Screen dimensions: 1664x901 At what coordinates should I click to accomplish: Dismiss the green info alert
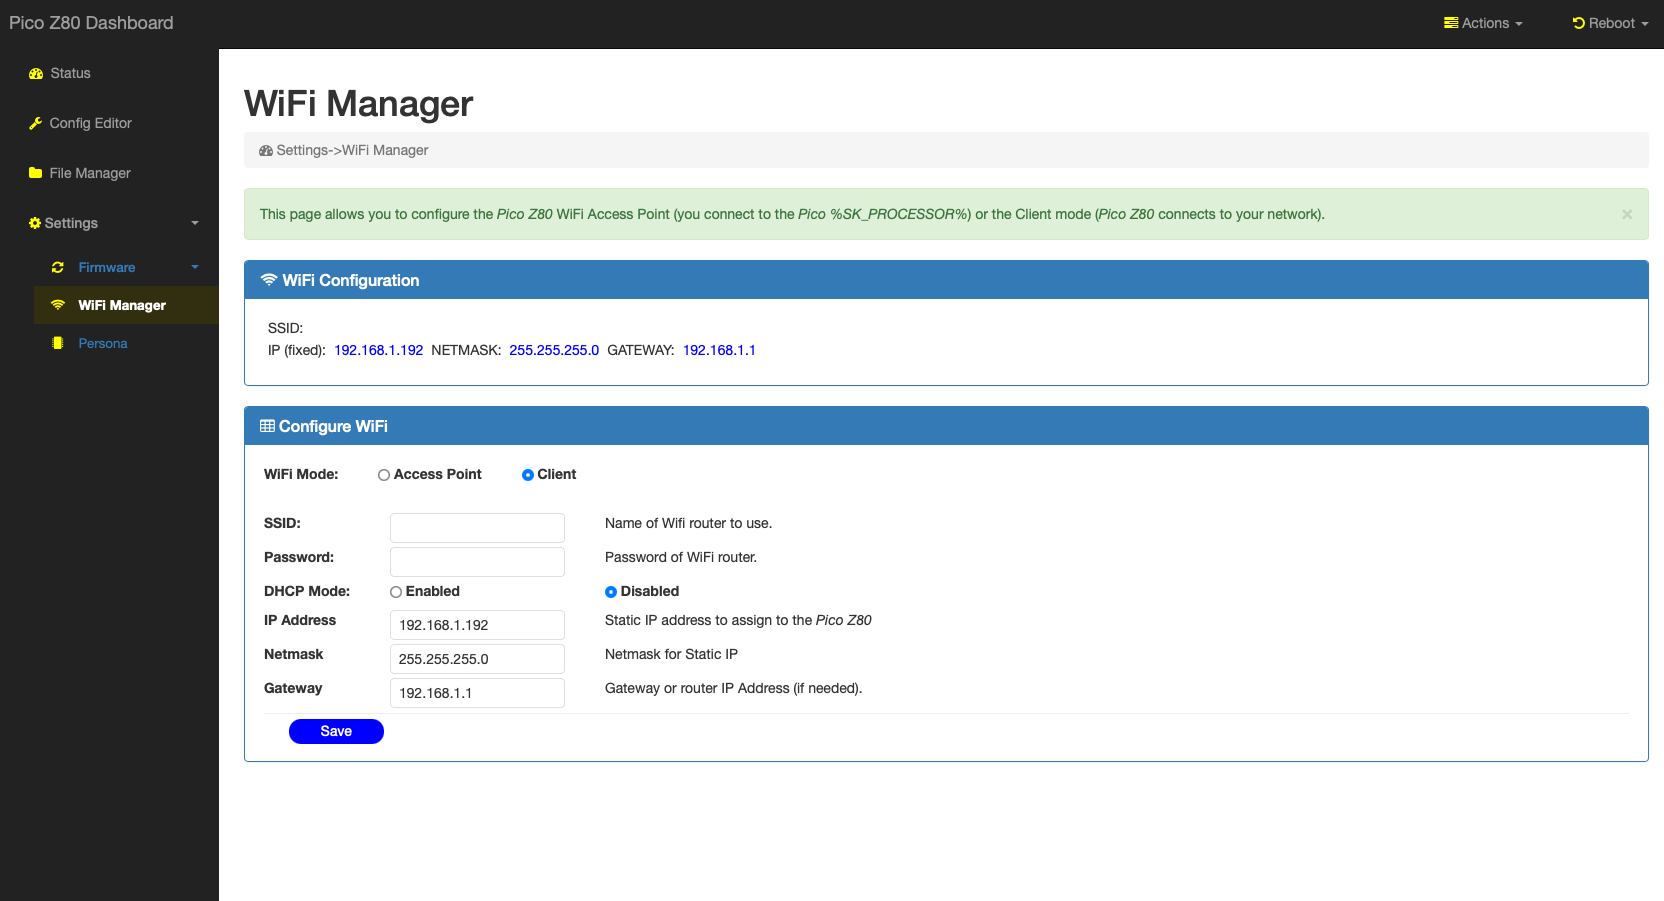(1628, 213)
